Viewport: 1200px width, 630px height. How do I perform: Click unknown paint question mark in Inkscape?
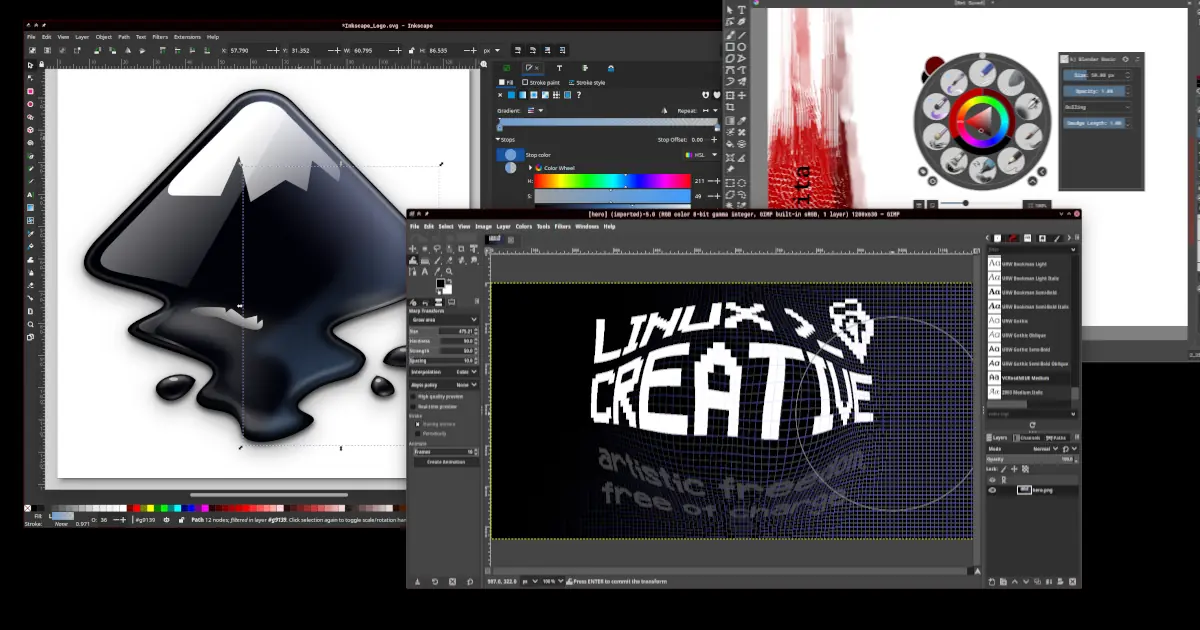[x=579, y=95]
